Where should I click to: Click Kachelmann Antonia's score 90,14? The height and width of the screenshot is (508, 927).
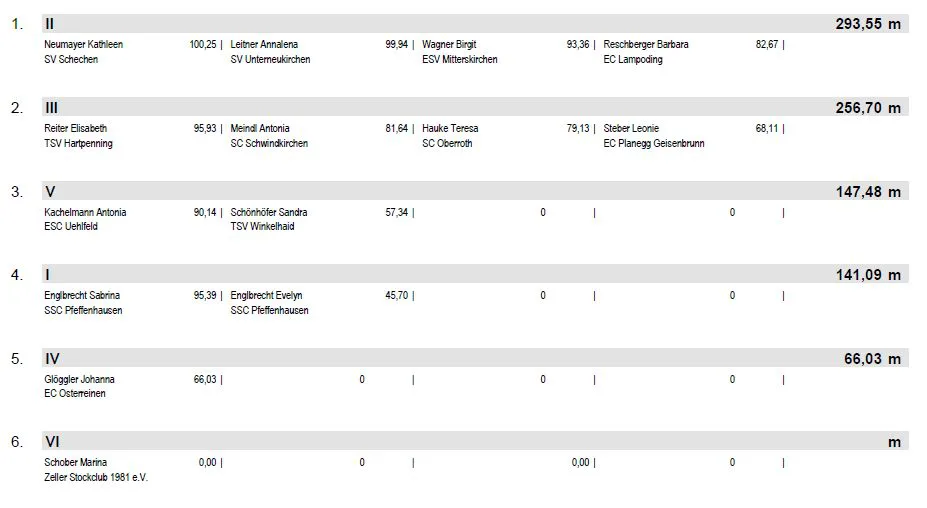click(x=205, y=212)
